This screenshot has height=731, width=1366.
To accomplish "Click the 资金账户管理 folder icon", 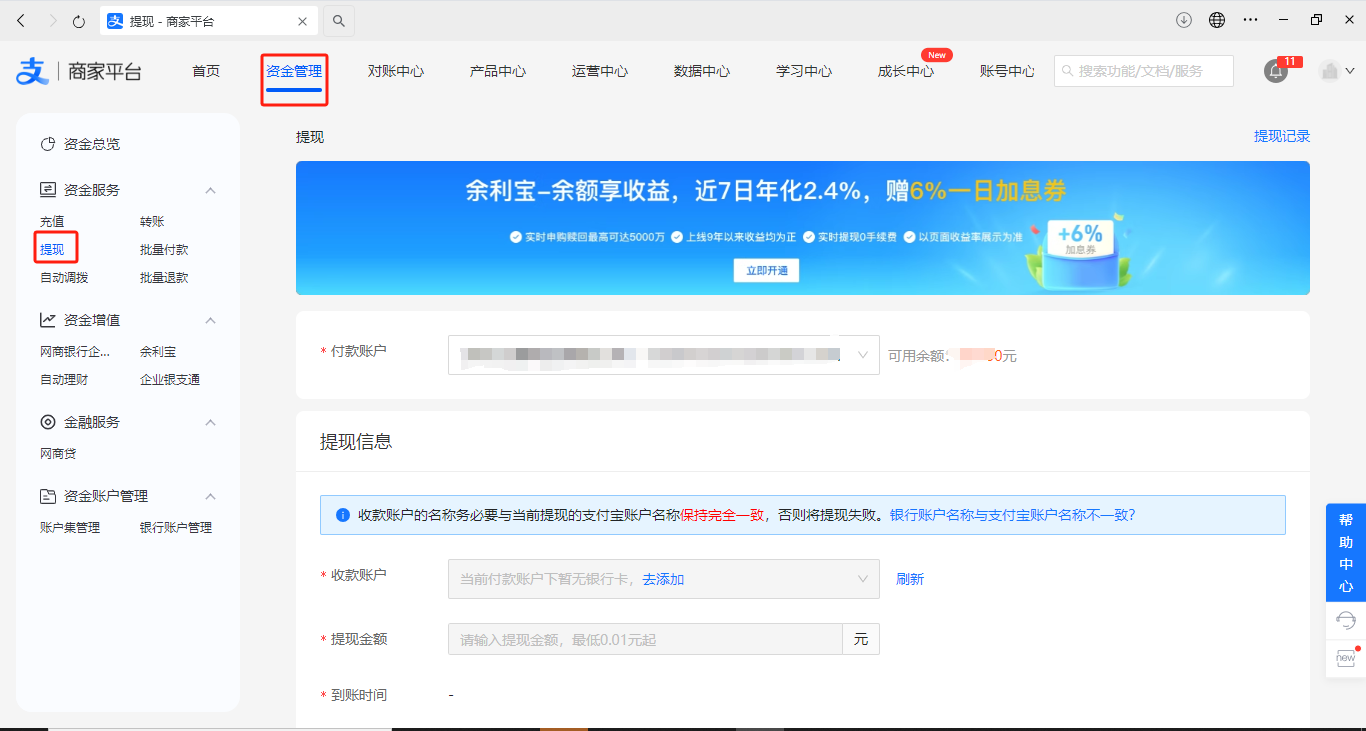I will click(47, 496).
